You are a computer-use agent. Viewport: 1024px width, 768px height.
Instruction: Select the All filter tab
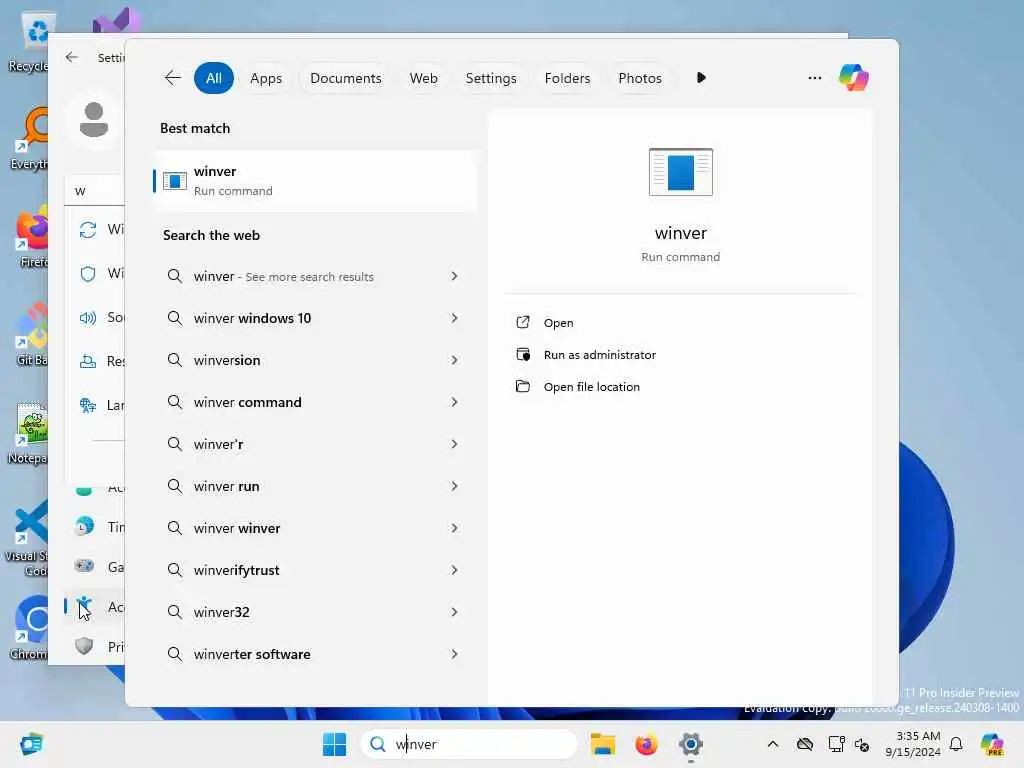click(214, 78)
